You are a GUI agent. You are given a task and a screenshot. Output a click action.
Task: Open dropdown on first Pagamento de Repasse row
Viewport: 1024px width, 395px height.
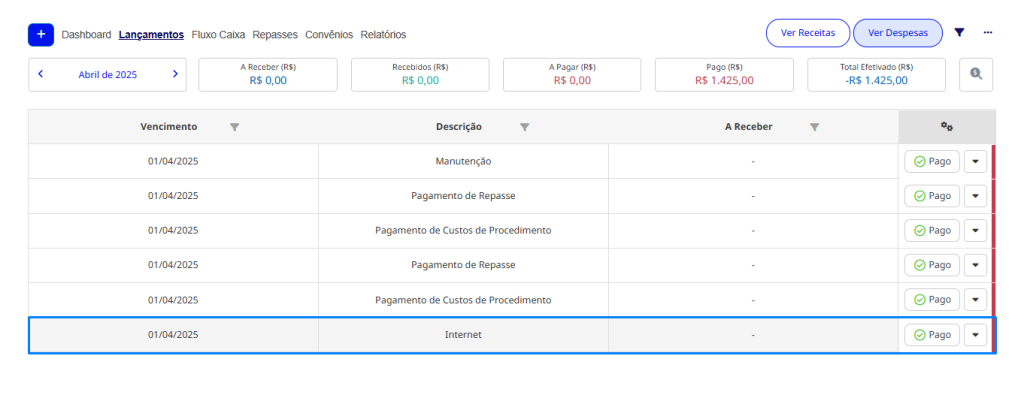point(975,196)
